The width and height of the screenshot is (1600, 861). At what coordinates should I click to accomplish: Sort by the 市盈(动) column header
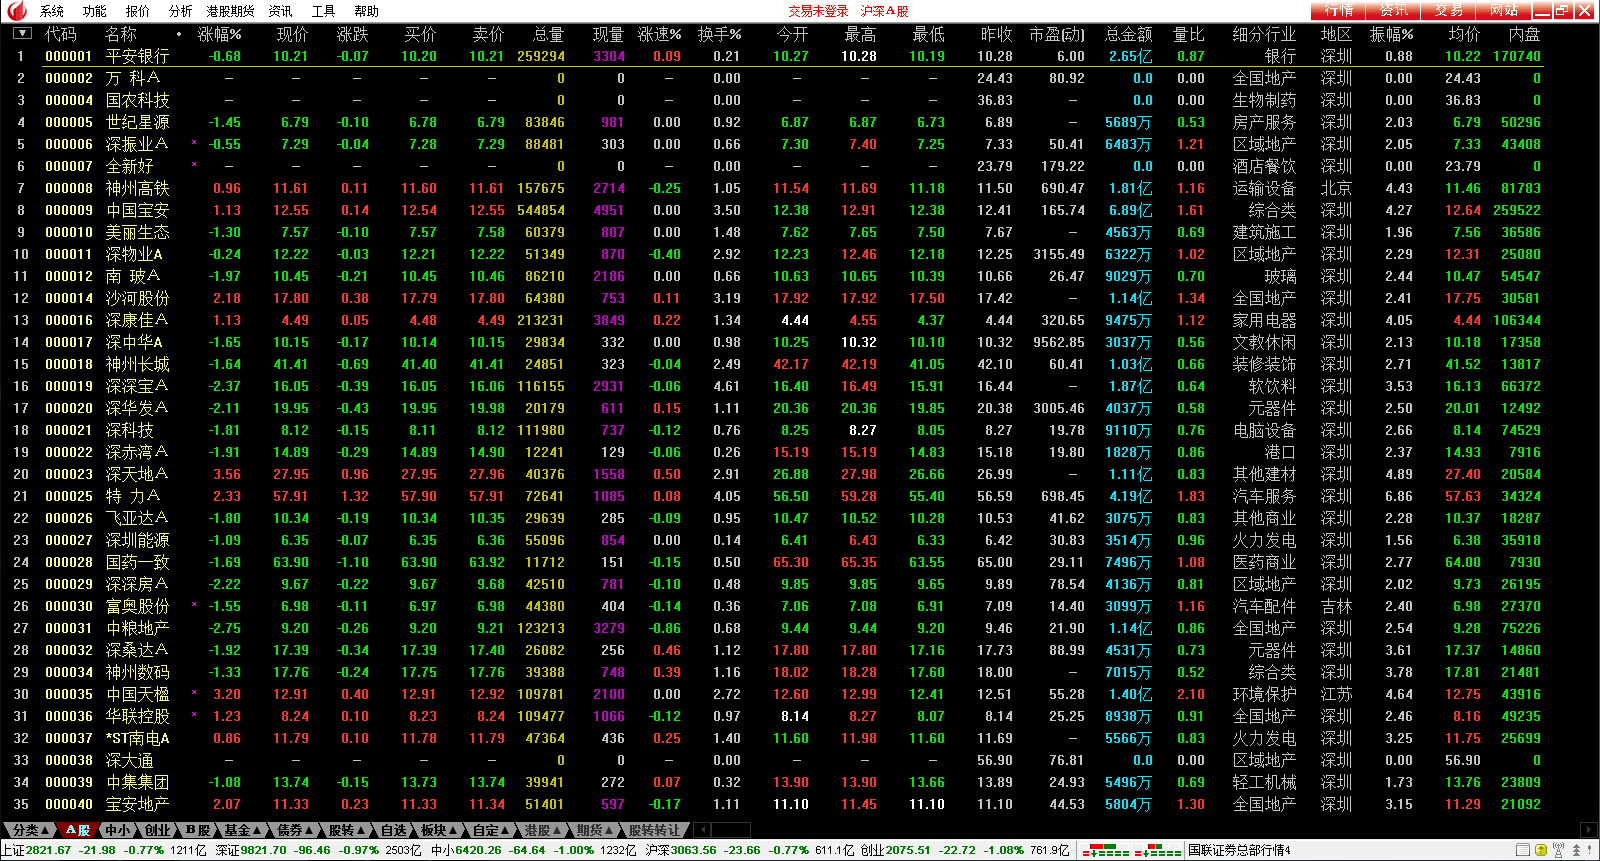click(x=1057, y=34)
